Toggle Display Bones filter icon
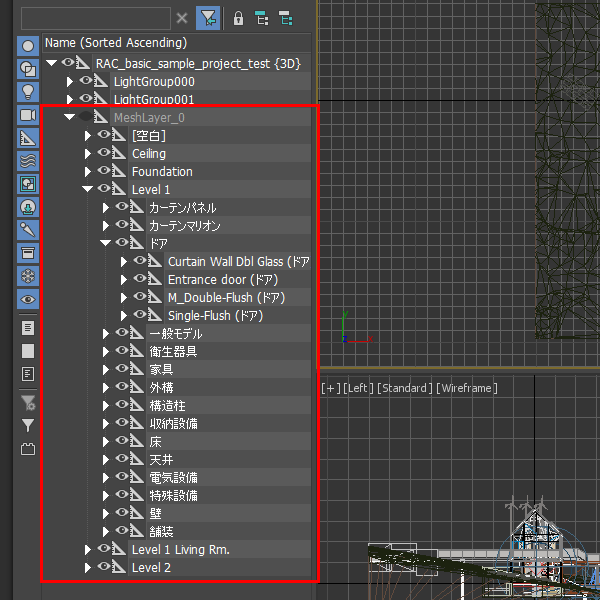 pos(28,230)
